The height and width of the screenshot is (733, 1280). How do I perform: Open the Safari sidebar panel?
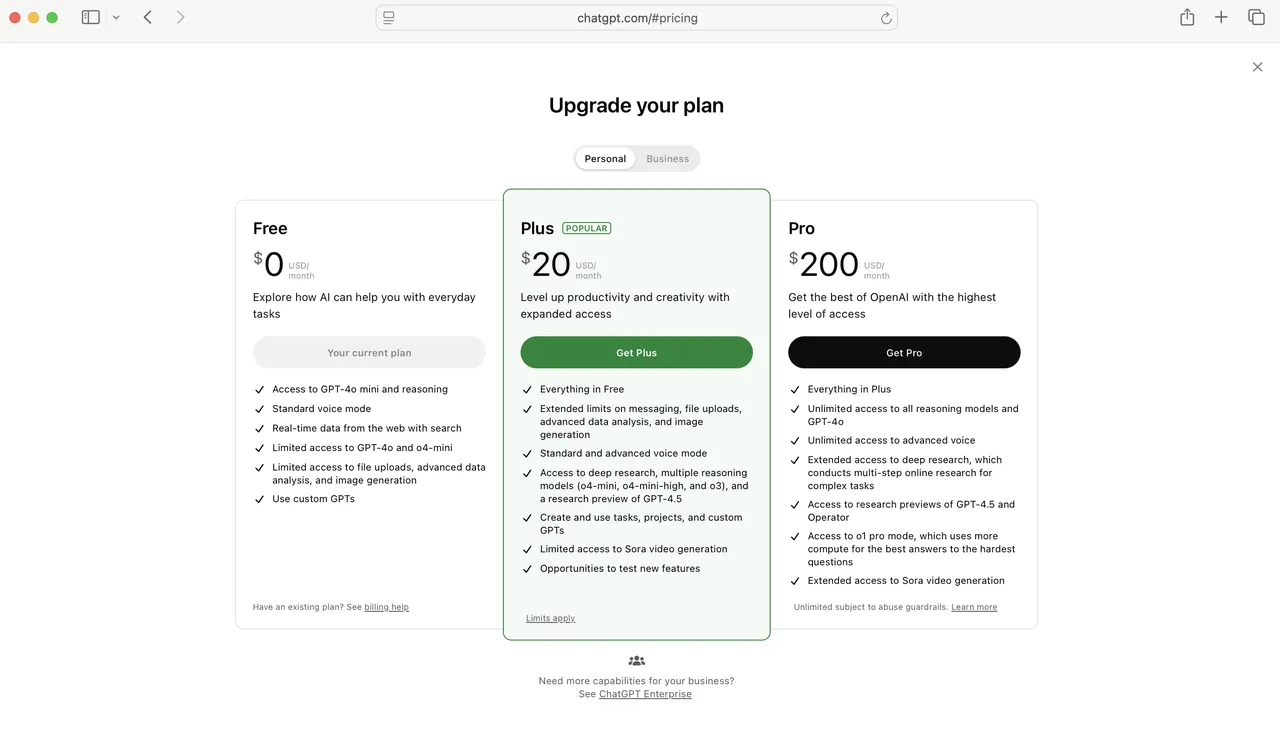coord(90,17)
